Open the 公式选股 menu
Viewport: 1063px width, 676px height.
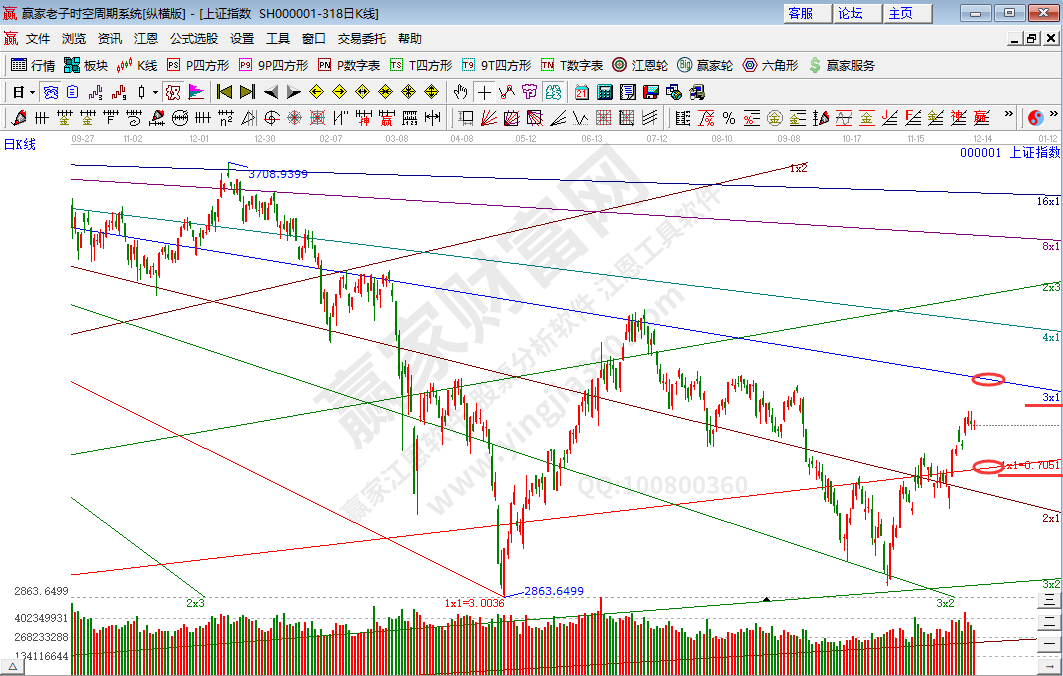pyautogui.click(x=193, y=39)
